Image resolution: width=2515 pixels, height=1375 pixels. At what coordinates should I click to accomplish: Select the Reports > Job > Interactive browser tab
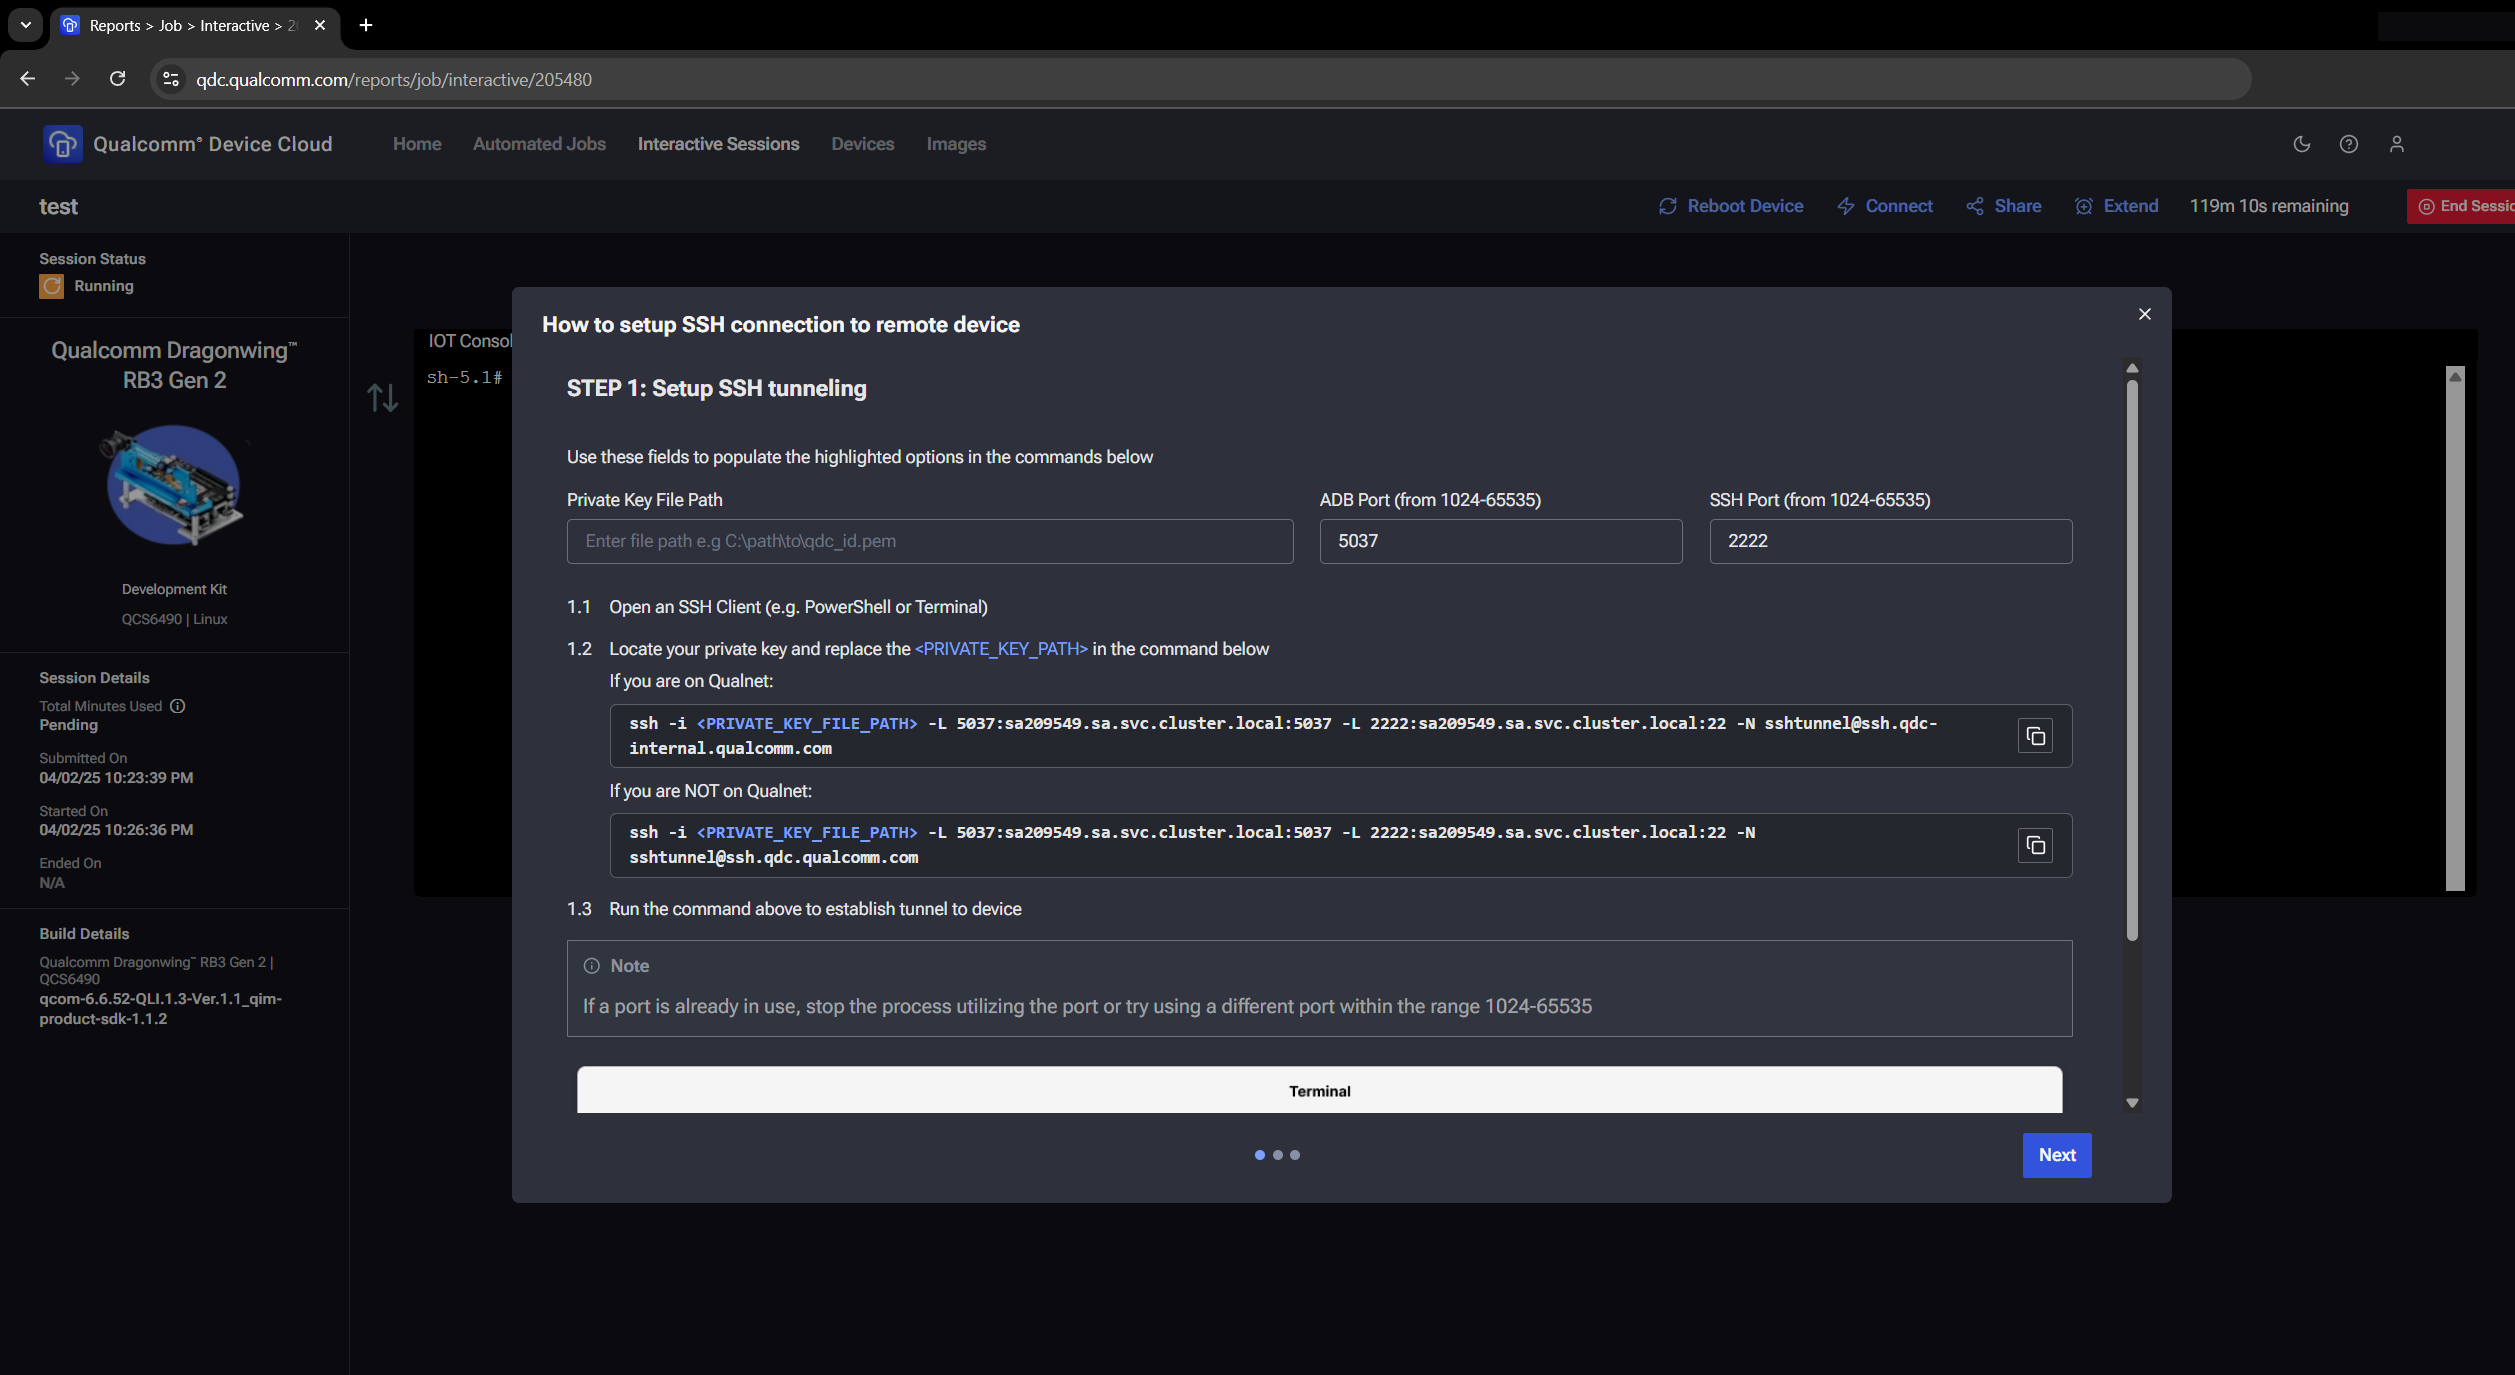tap(193, 25)
